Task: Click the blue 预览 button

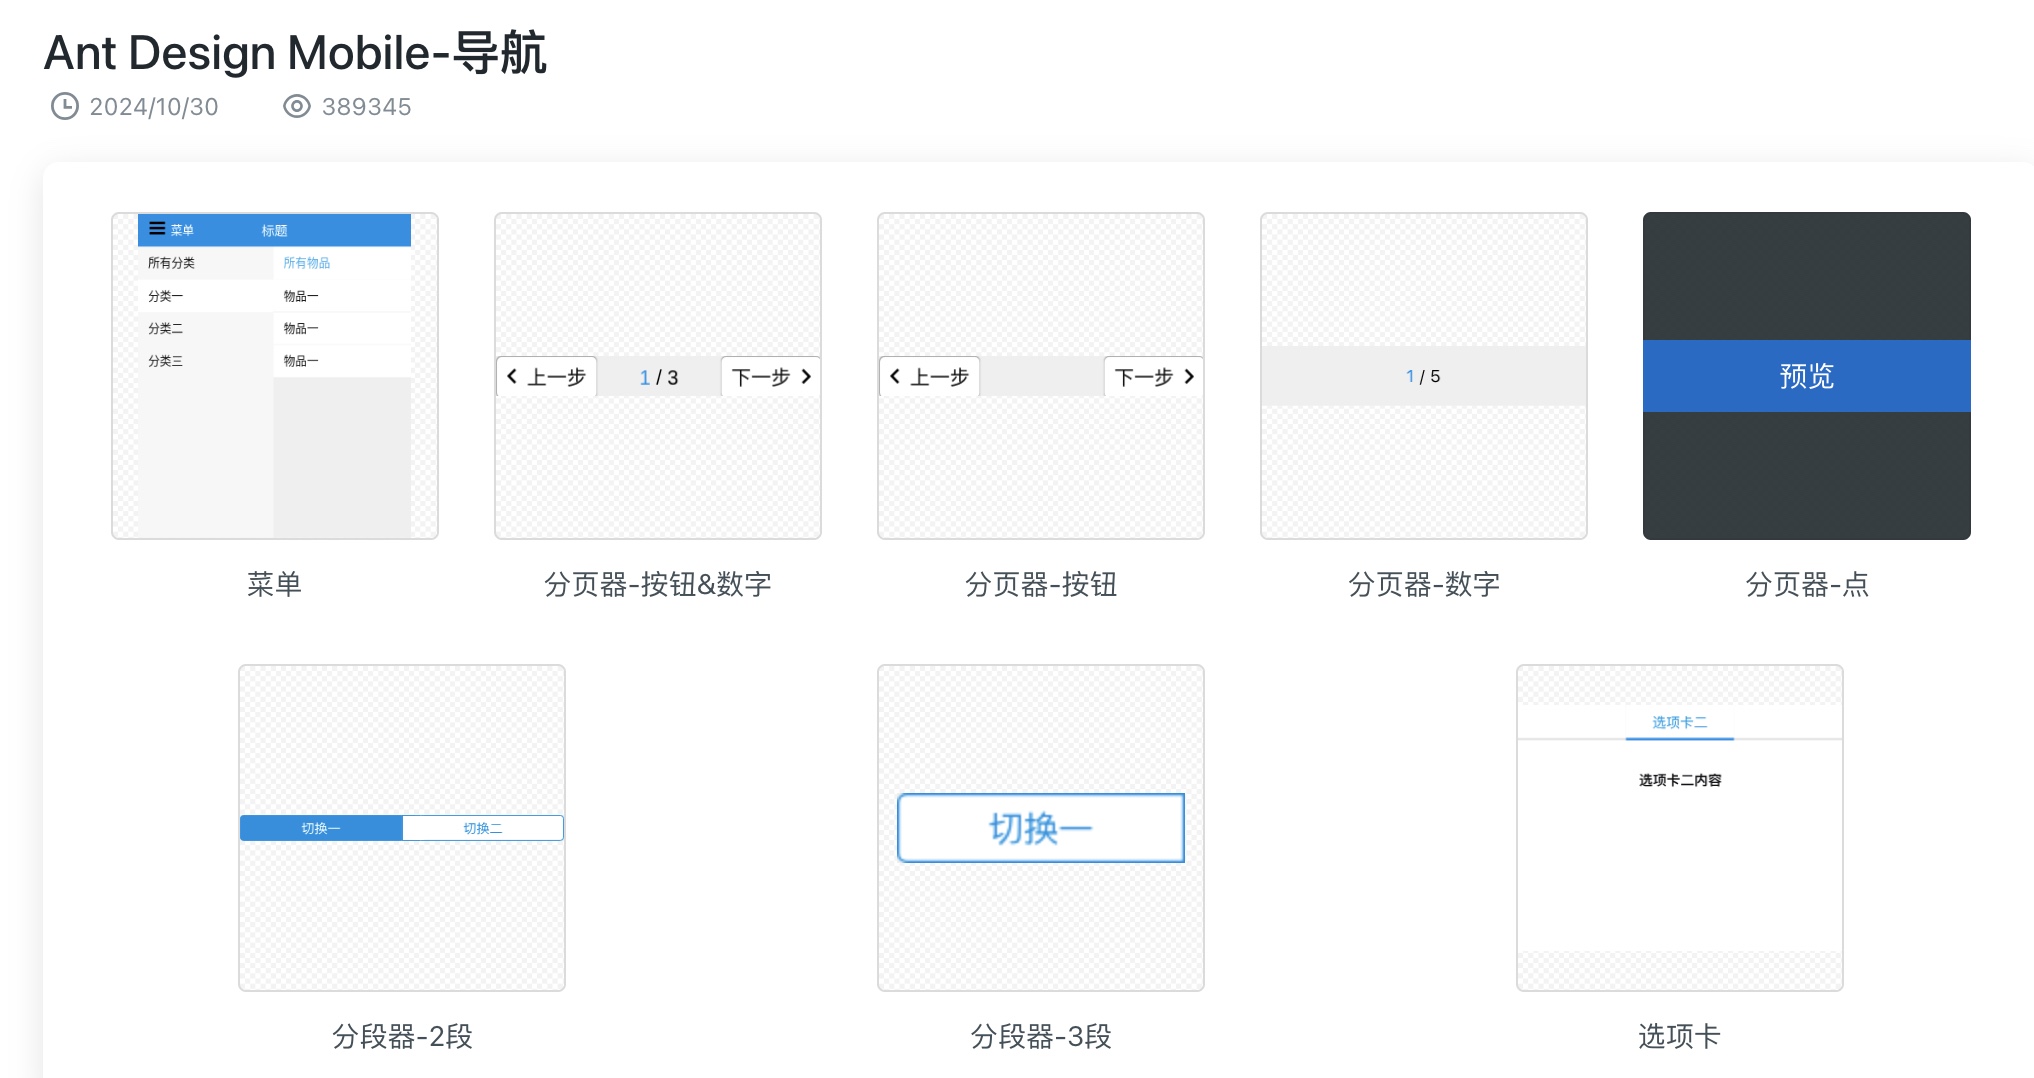Action: tap(1807, 376)
